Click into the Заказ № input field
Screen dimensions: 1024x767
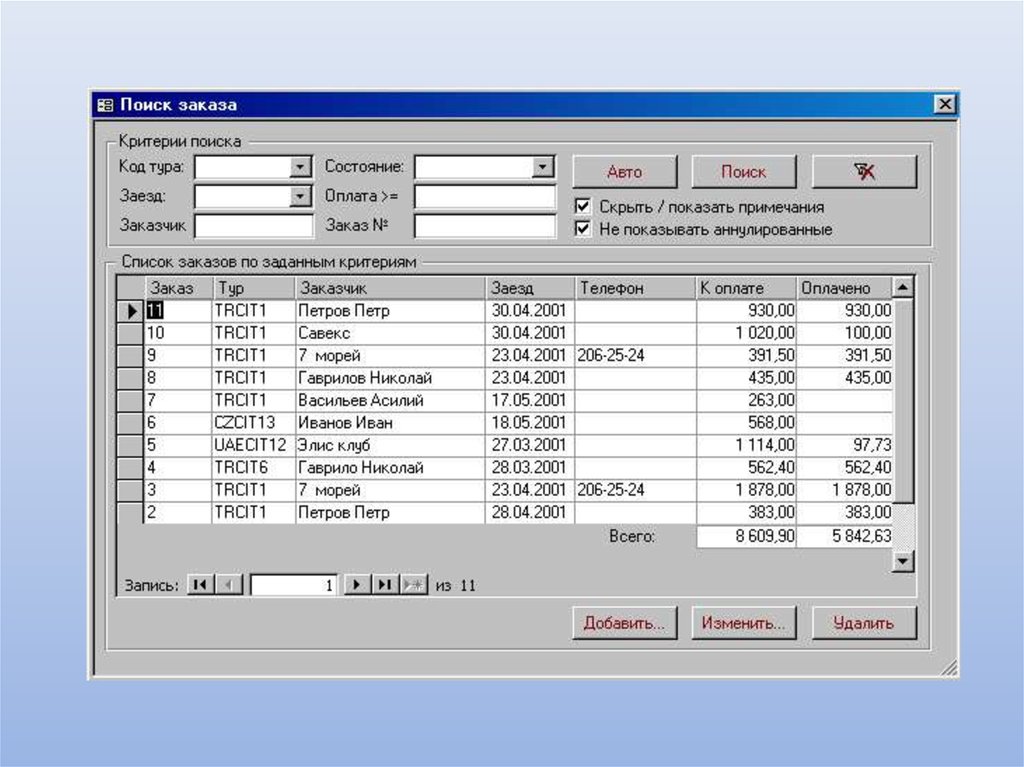[485, 226]
